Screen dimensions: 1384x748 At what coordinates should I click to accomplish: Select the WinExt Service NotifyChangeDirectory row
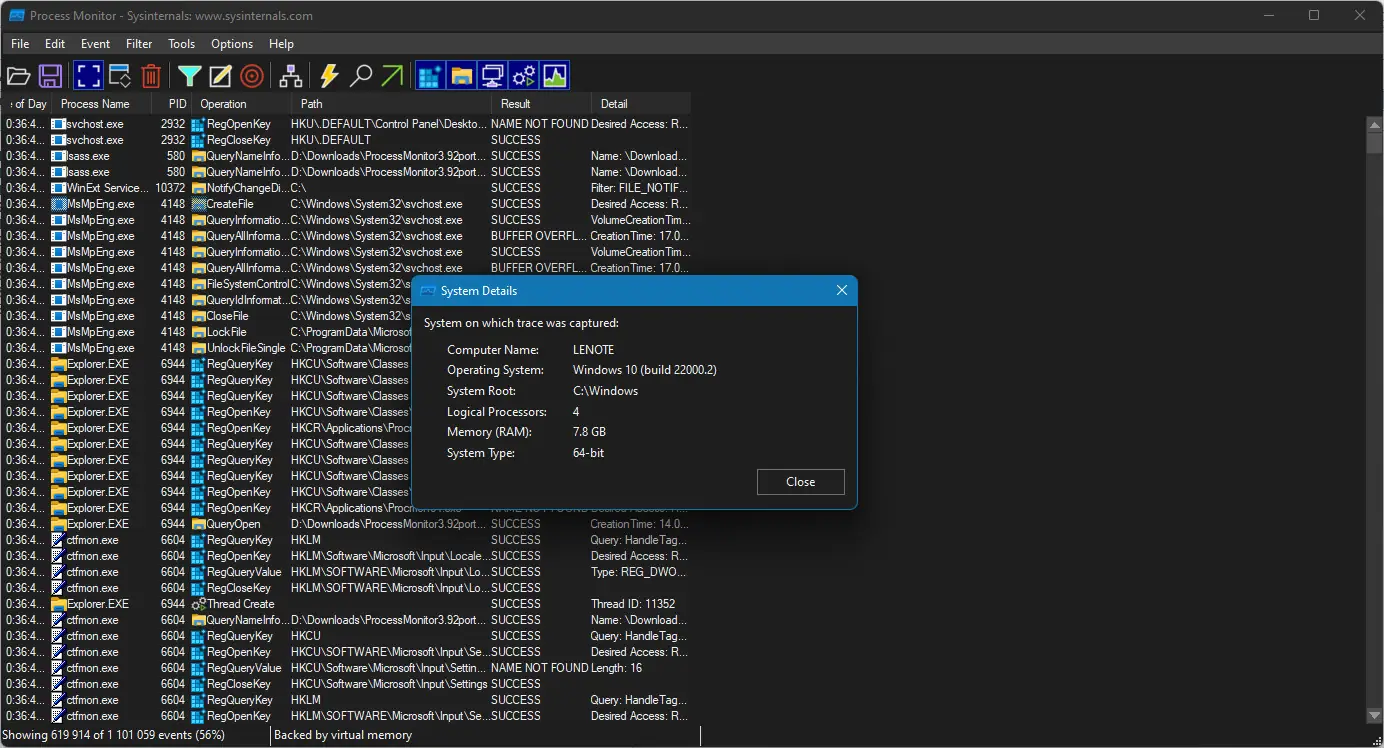click(x=347, y=188)
